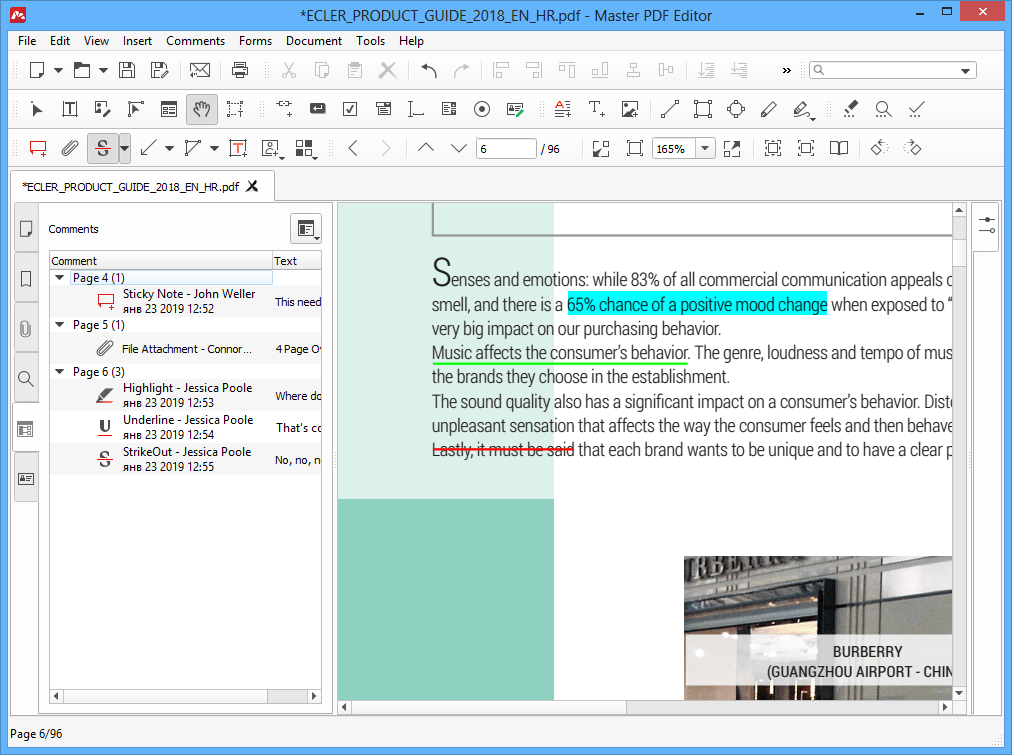
Task: Click the toolbar search field
Action: click(893, 70)
